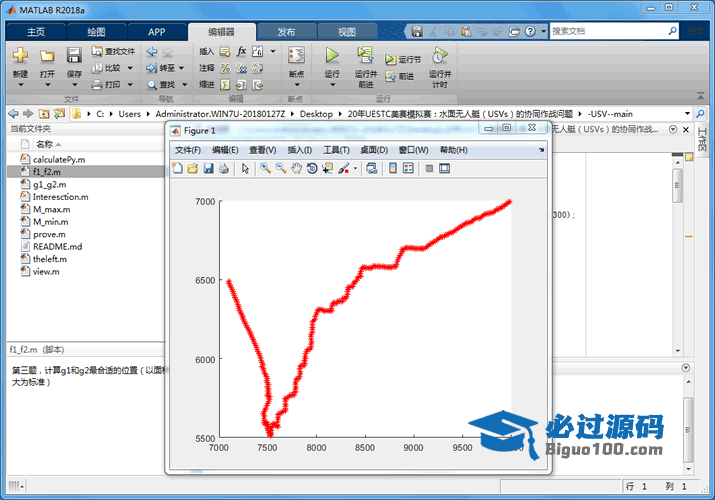Open the dropdown arrow next to 转至
Screen dimensions: 715x500
pos(181,68)
